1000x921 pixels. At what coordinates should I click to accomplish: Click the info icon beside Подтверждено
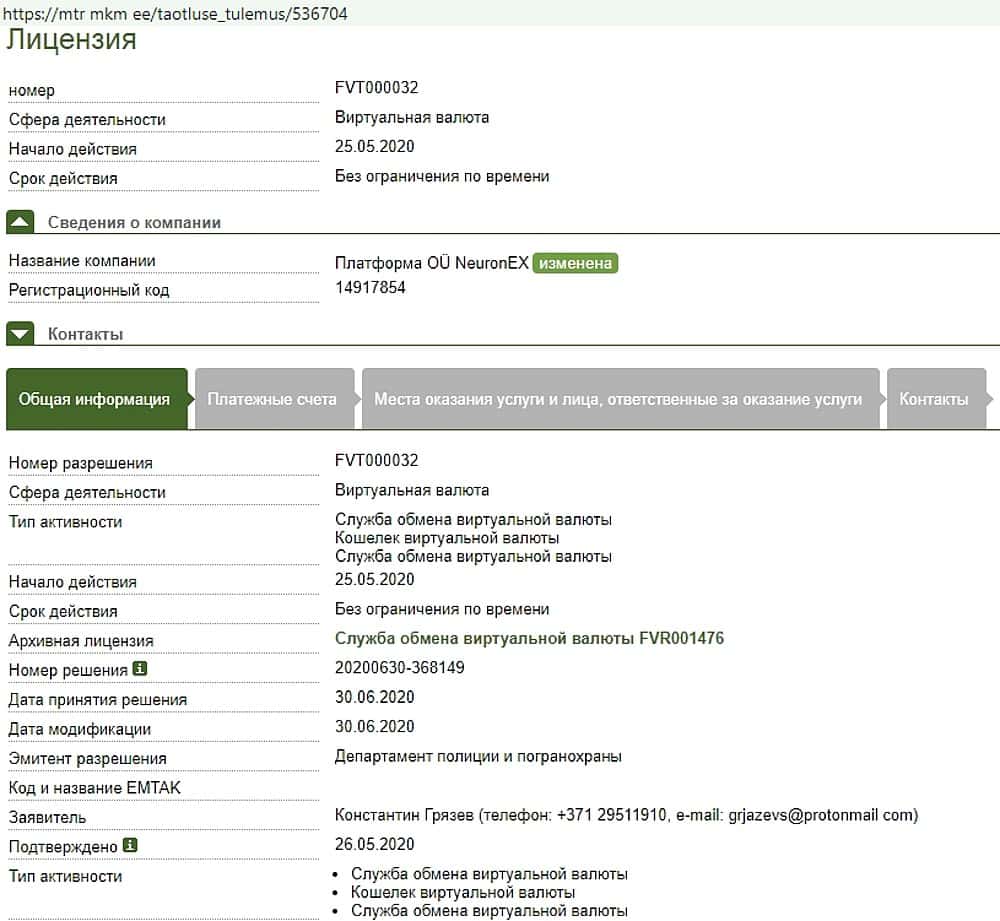point(129,845)
